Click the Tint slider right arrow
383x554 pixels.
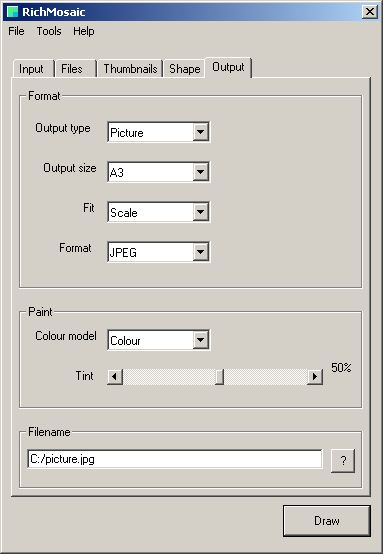pos(315,377)
